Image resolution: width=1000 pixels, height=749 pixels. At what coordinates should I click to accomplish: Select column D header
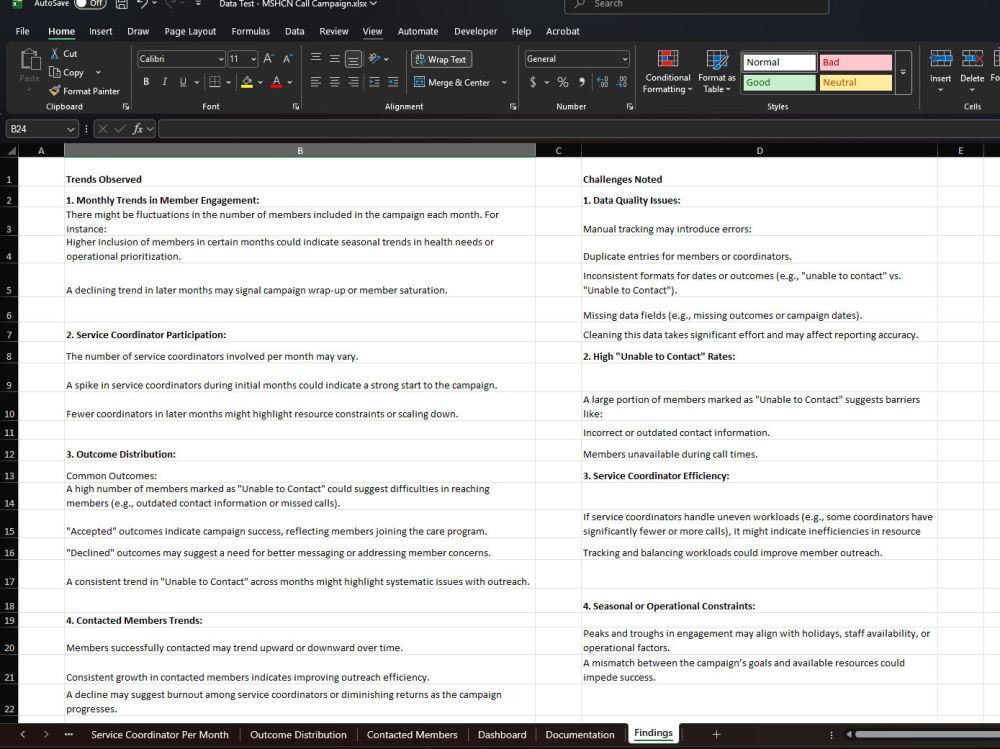tap(759, 151)
